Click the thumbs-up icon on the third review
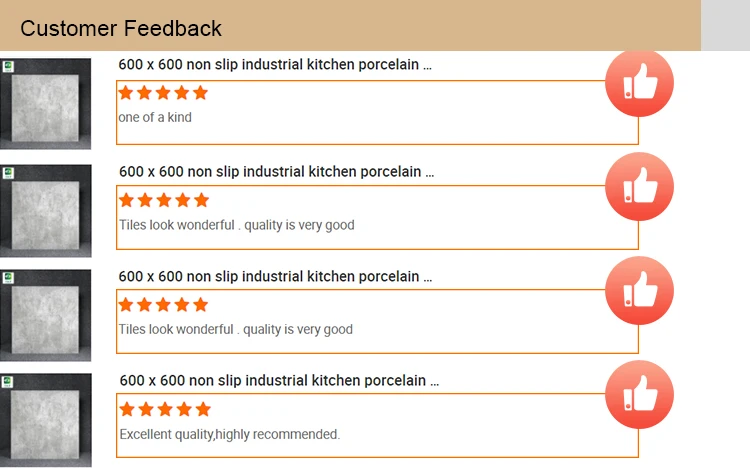750x470 pixels. coord(640,291)
